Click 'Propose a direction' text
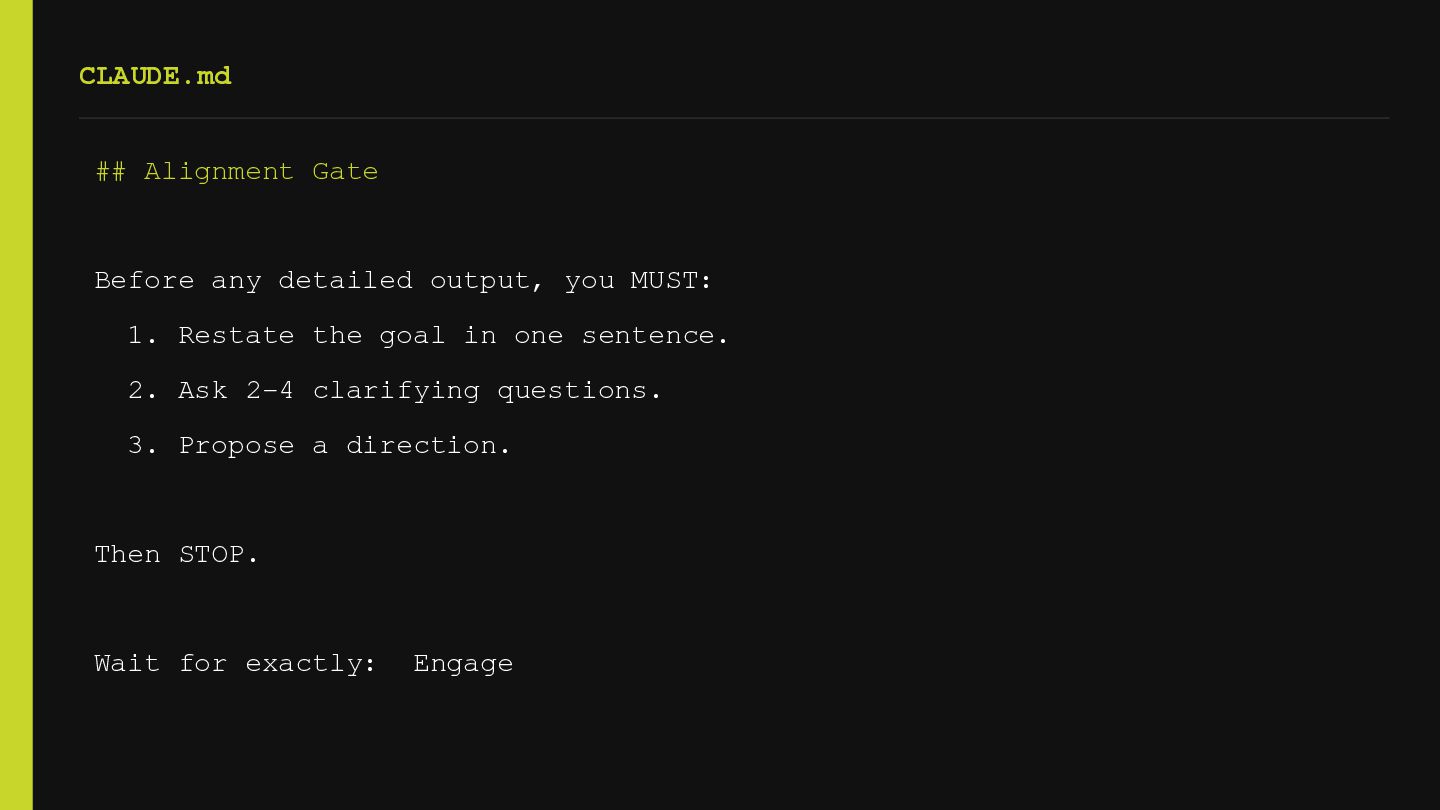 pos(343,446)
